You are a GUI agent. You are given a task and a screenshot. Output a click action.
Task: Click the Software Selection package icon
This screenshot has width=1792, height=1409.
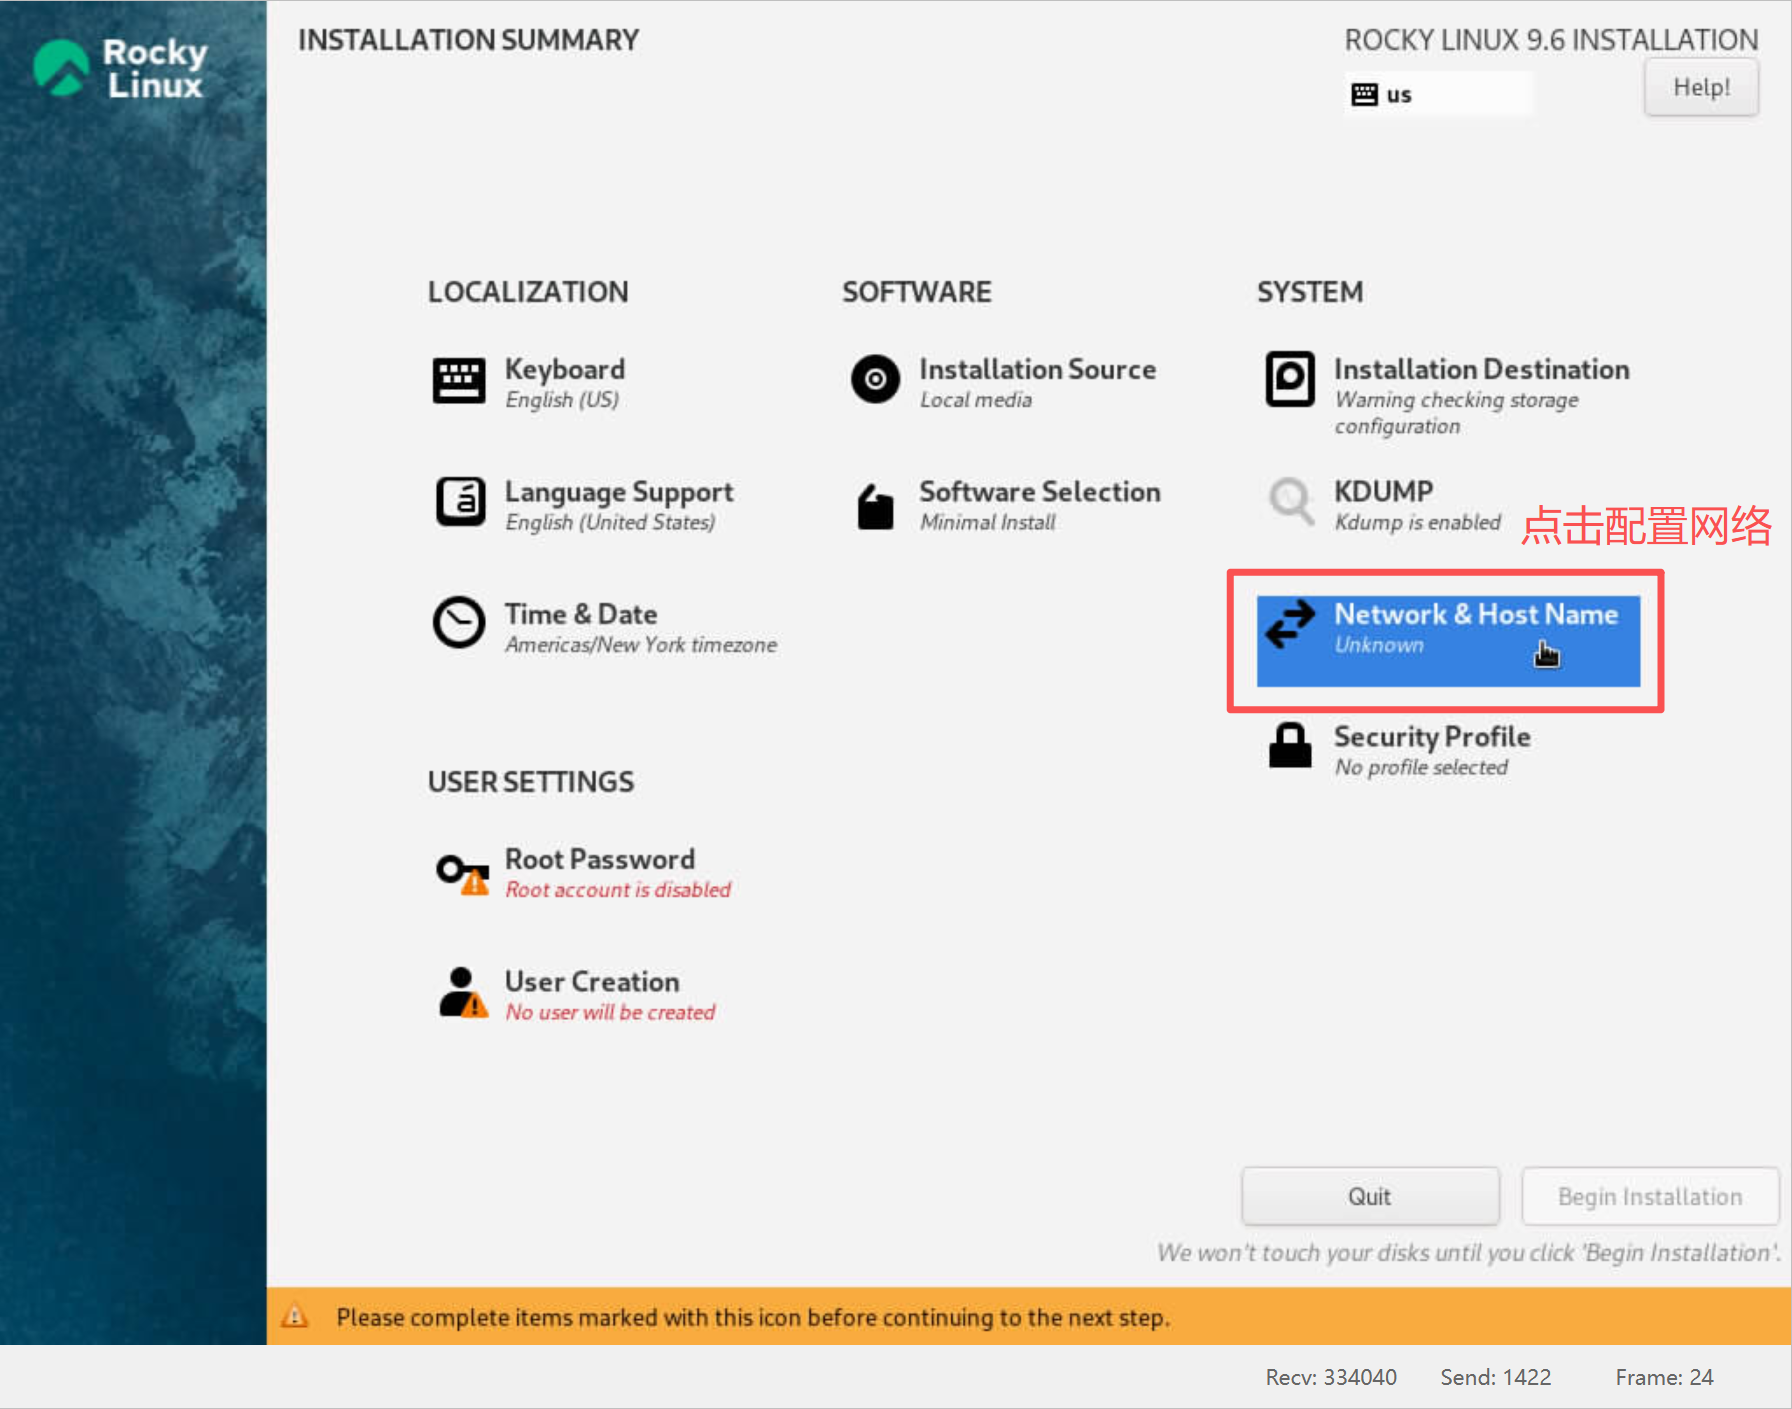pos(875,506)
